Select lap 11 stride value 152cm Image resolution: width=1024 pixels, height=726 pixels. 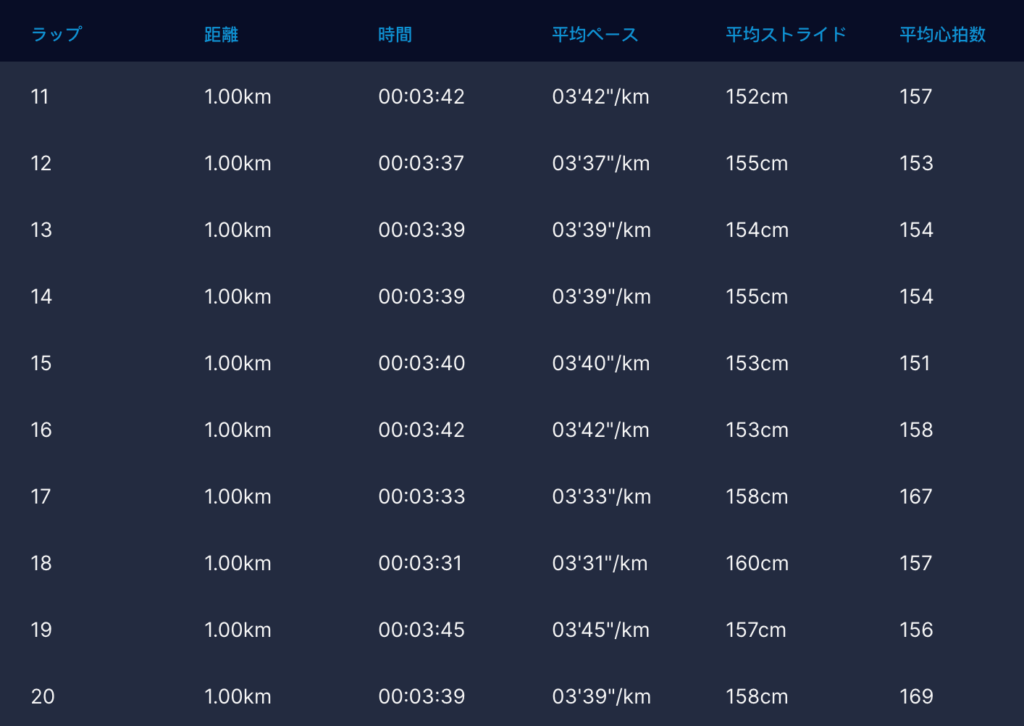757,97
